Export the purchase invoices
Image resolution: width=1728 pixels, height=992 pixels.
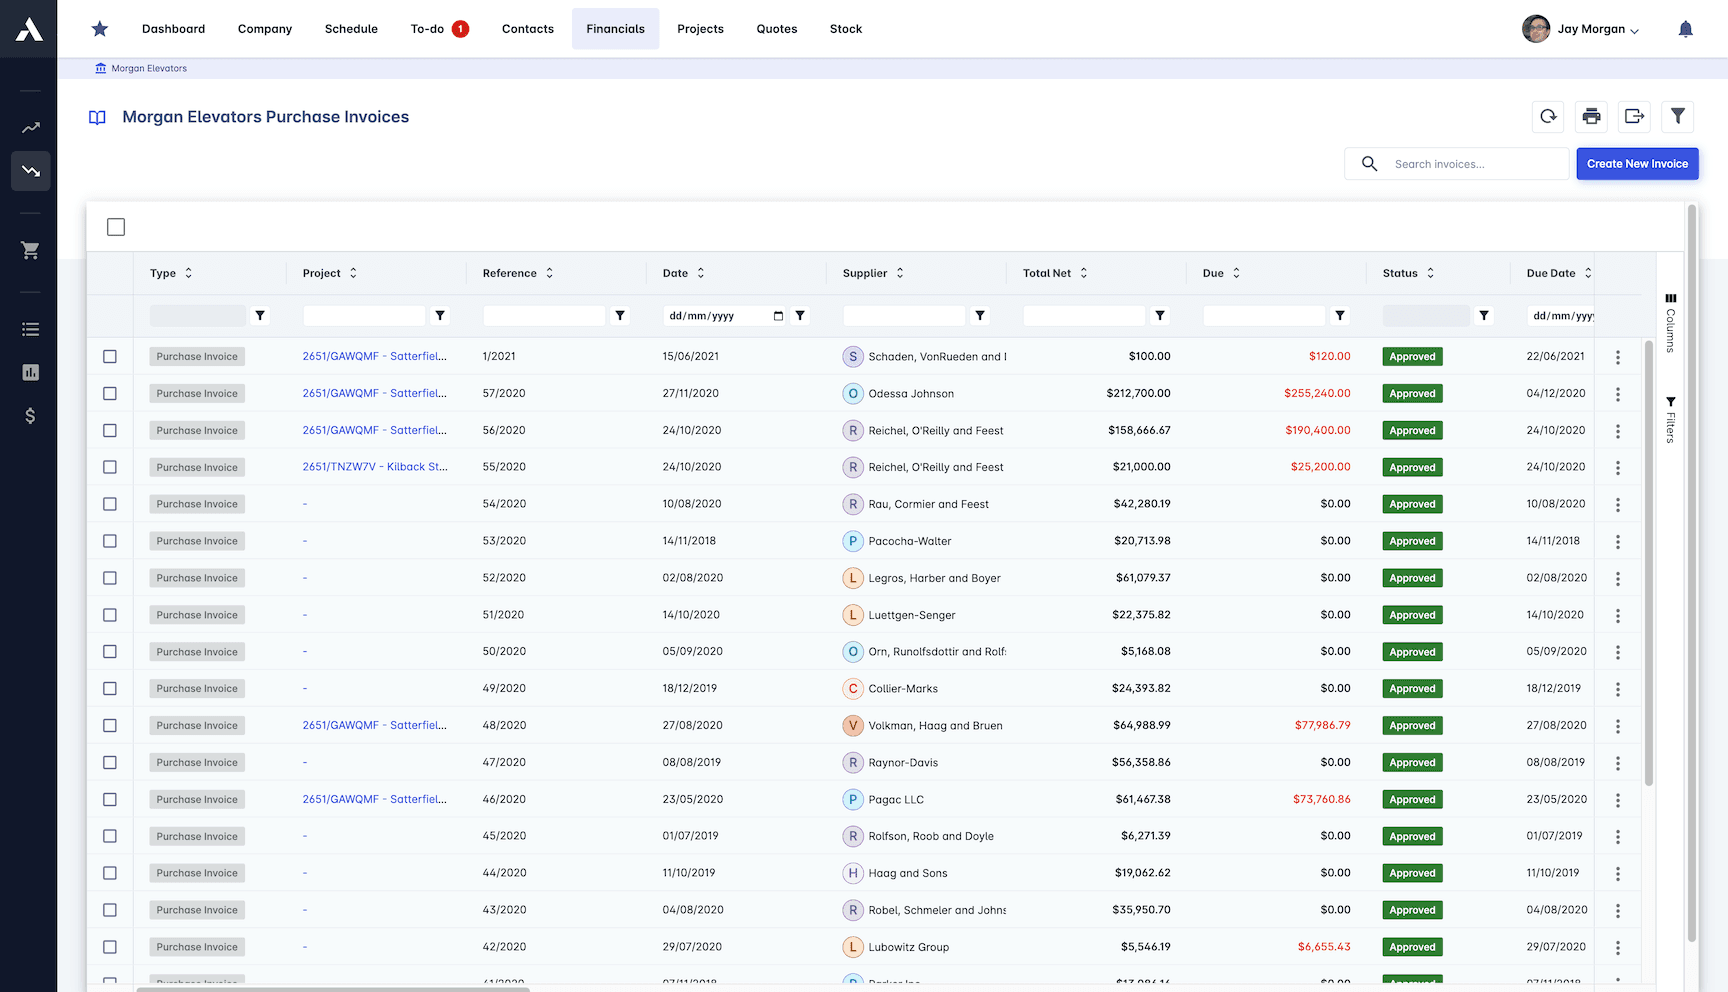1634,117
